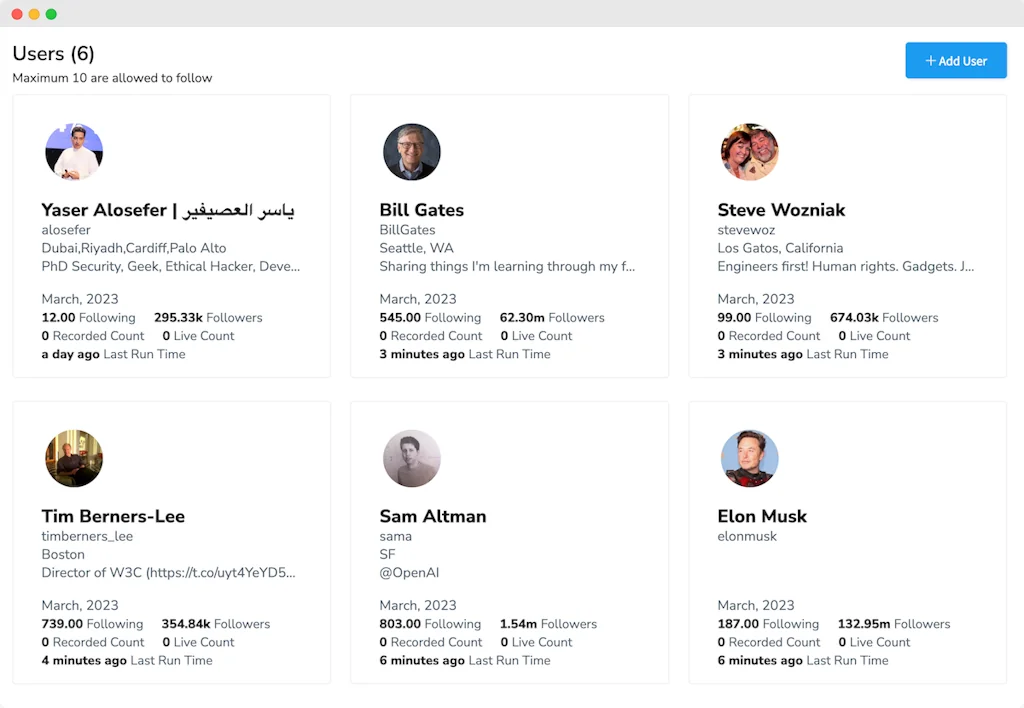Click the BillGates username handle
This screenshot has width=1024, height=708.
click(x=406, y=229)
